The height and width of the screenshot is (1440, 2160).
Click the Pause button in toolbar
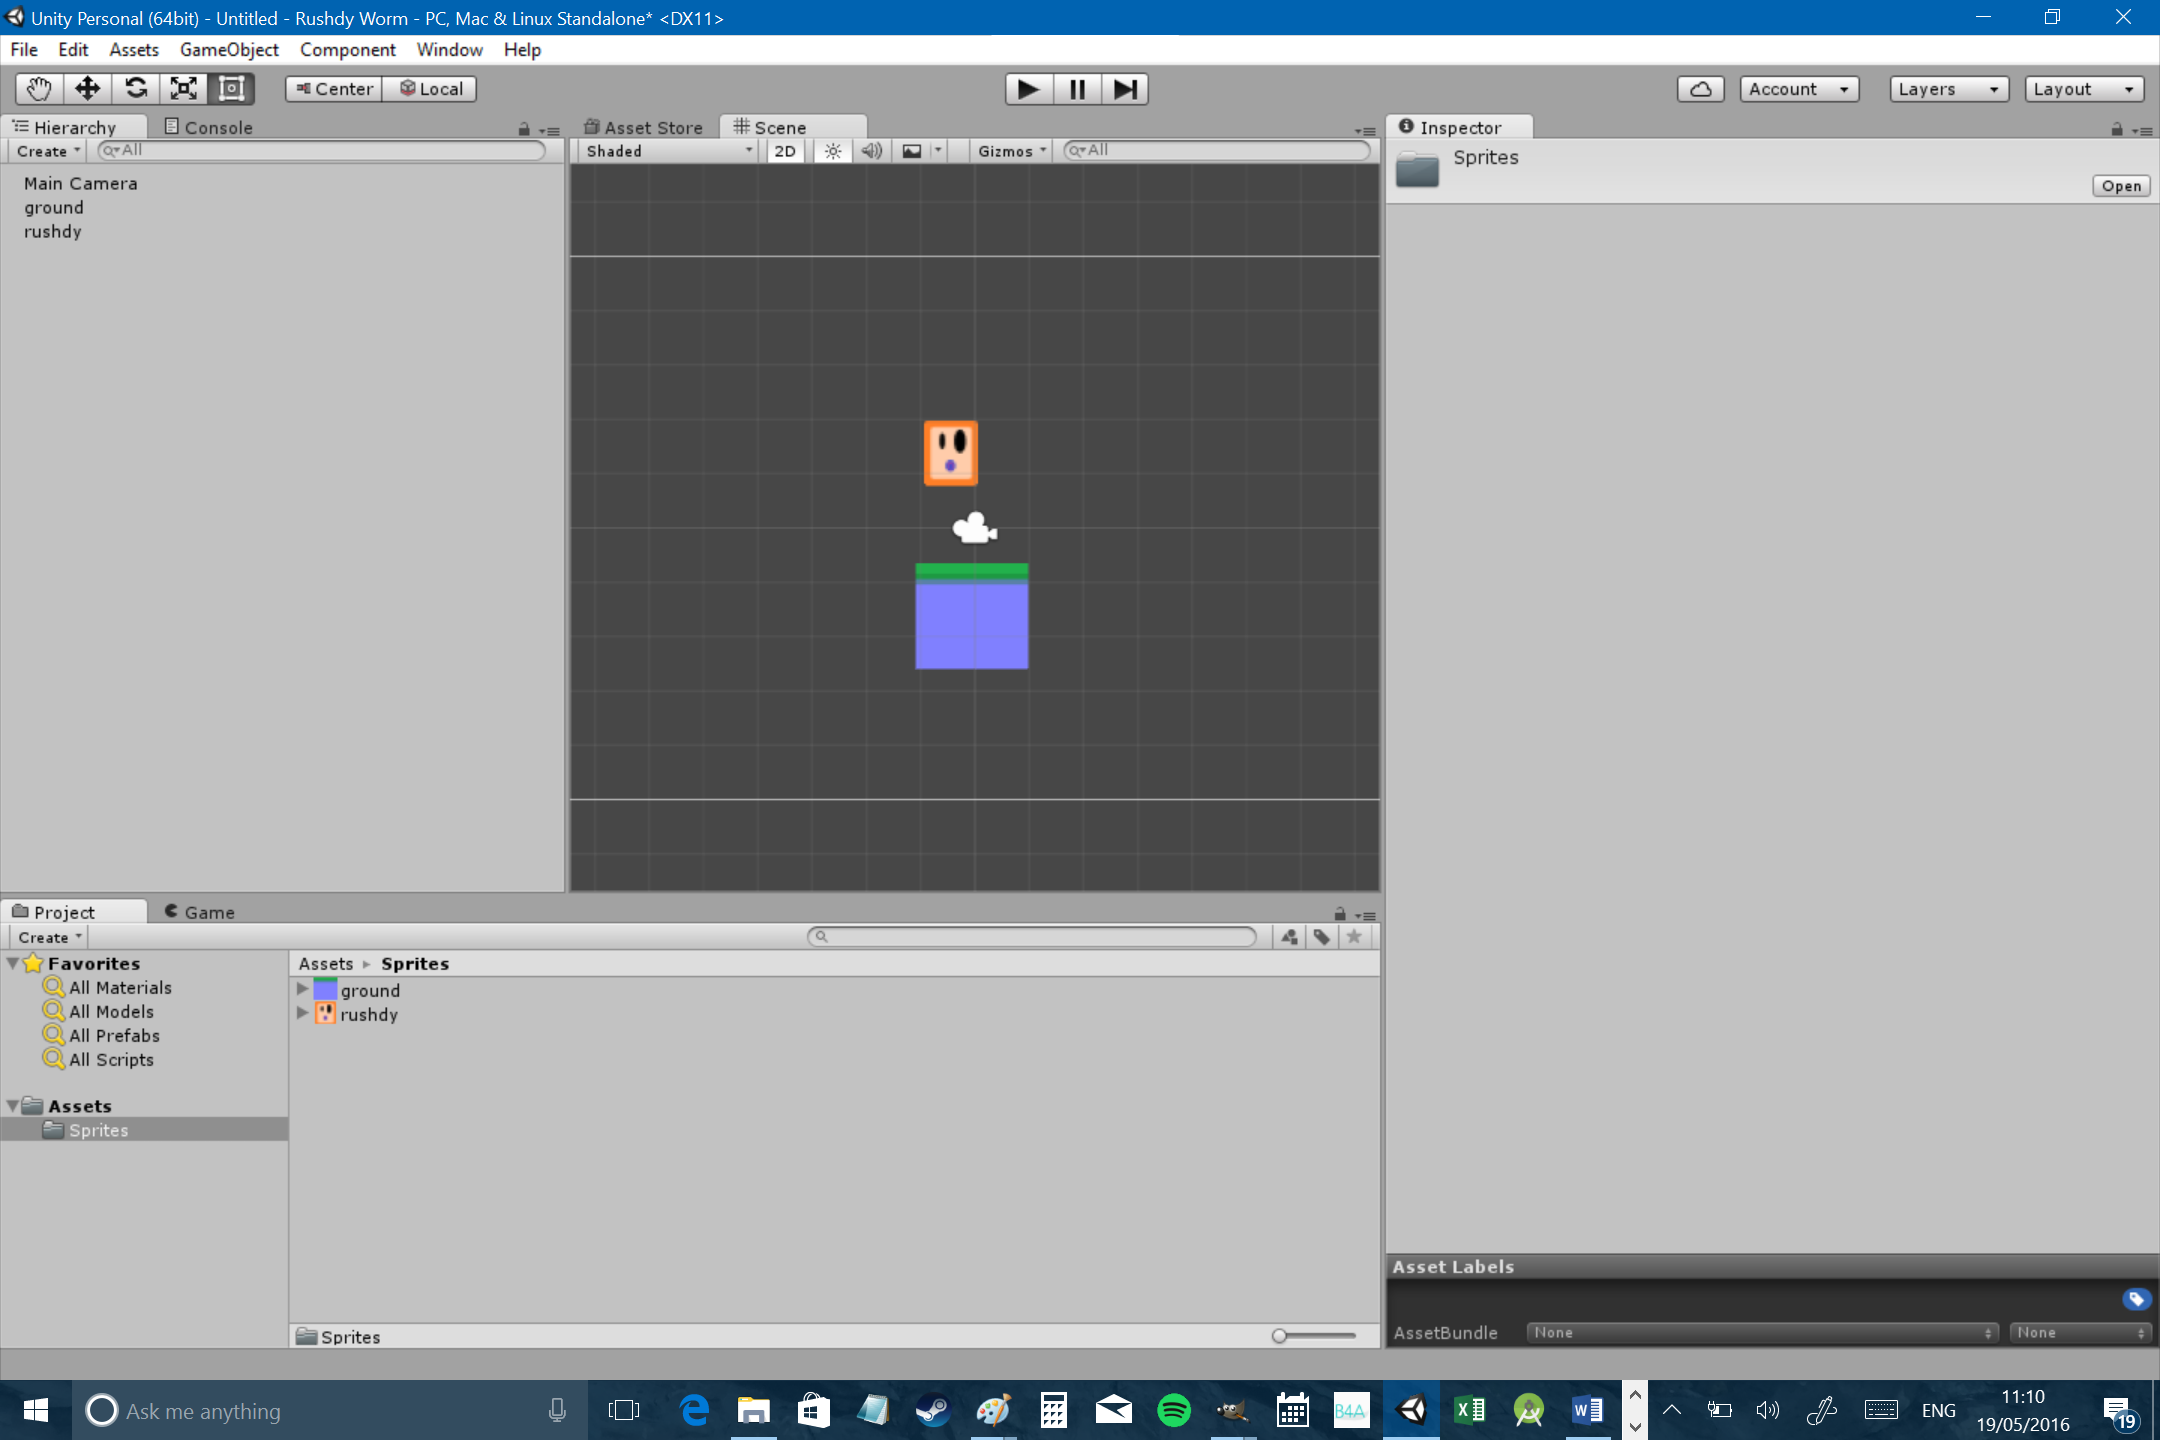pyautogui.click(x=1075, y=88)
